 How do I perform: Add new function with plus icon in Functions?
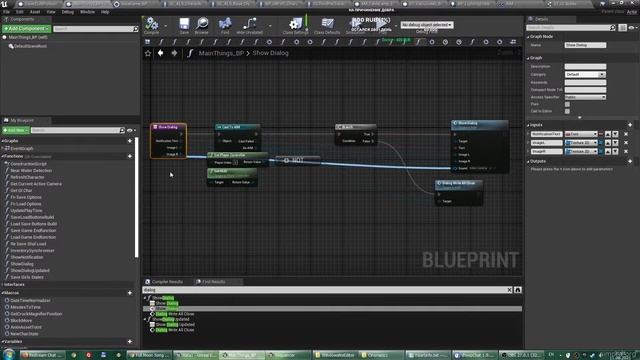pos(130,156)
